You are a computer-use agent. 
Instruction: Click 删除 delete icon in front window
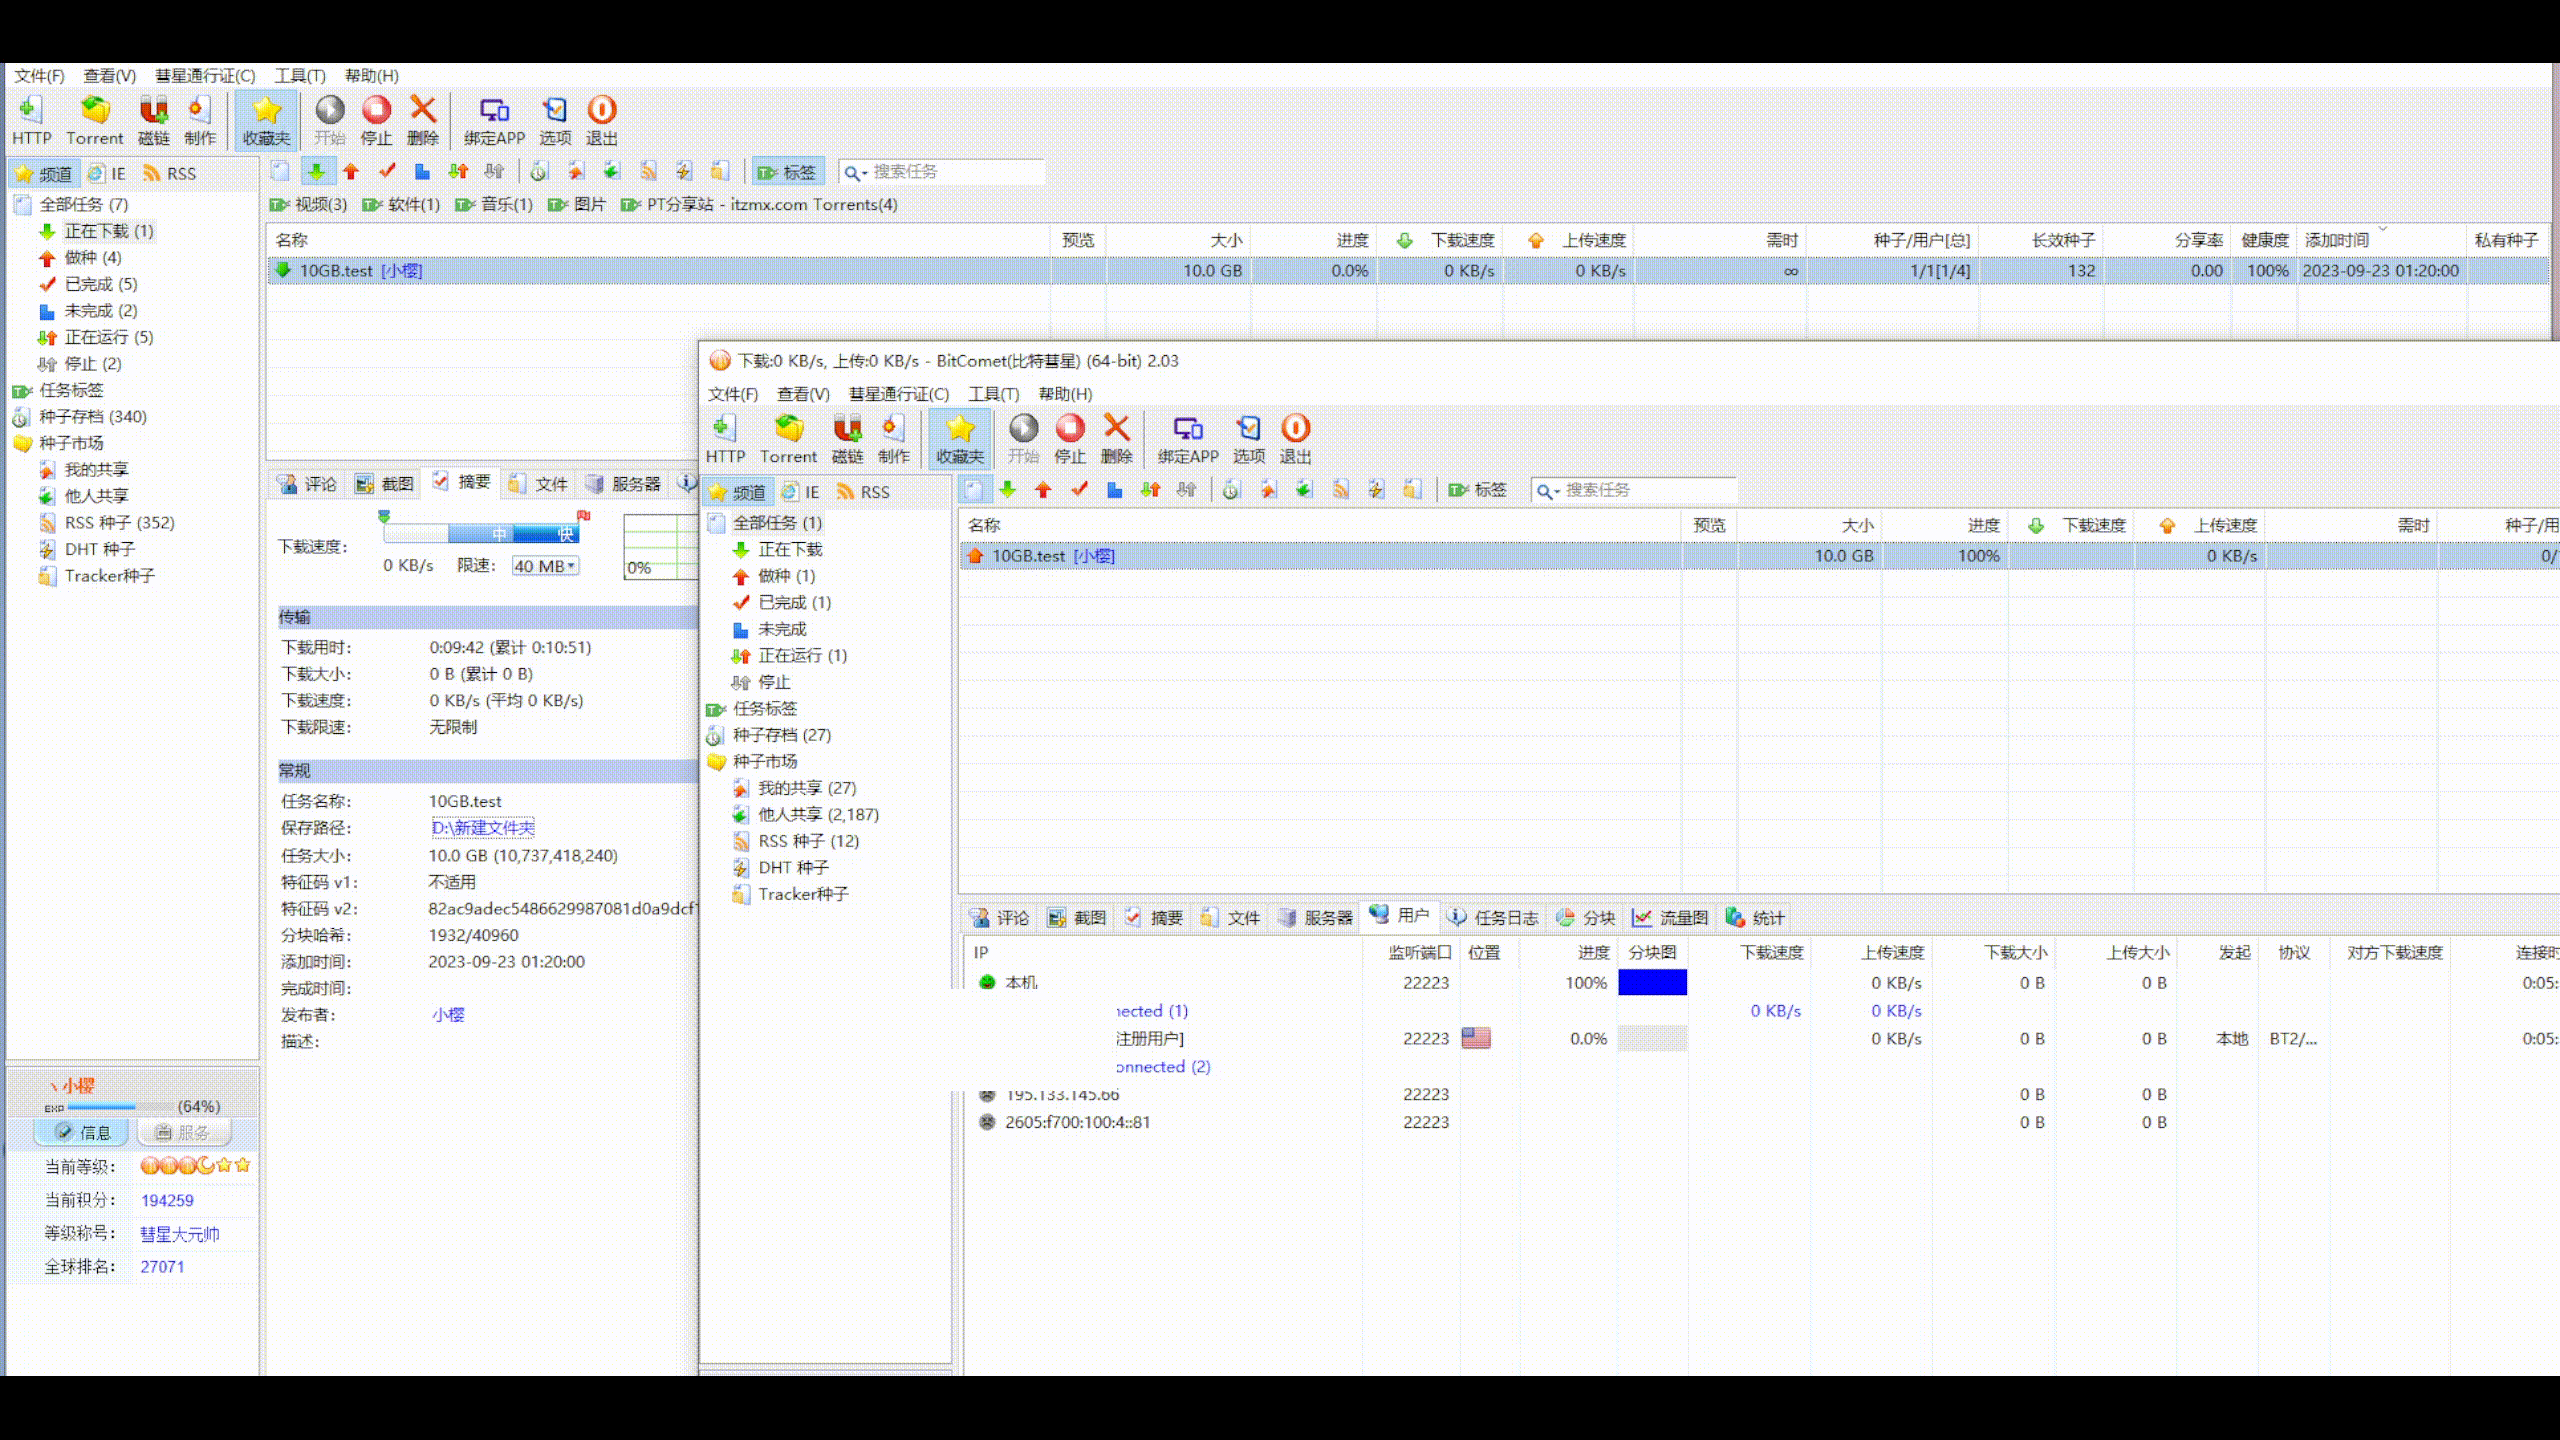1117,438
